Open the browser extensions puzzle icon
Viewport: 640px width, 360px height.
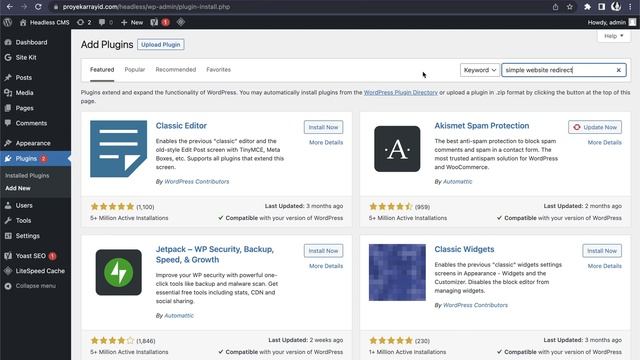click(x=587, y=7)
